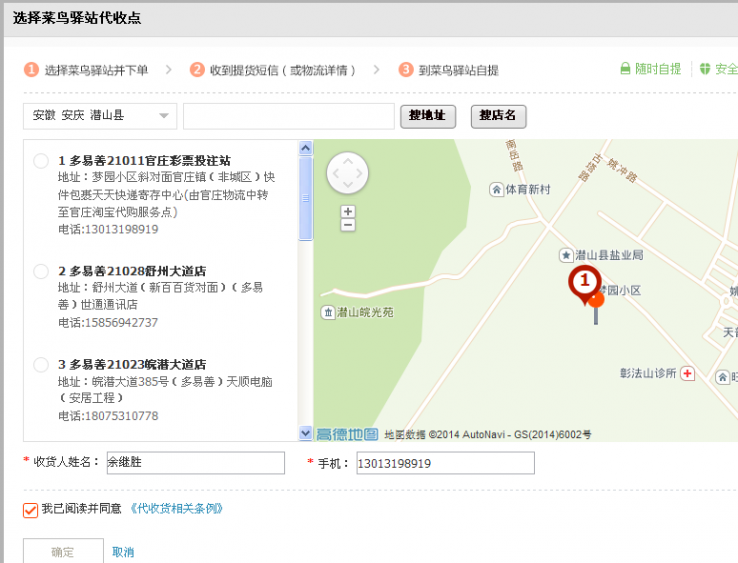Click the phone number 电话:18075310778 text

coord(108,416)
